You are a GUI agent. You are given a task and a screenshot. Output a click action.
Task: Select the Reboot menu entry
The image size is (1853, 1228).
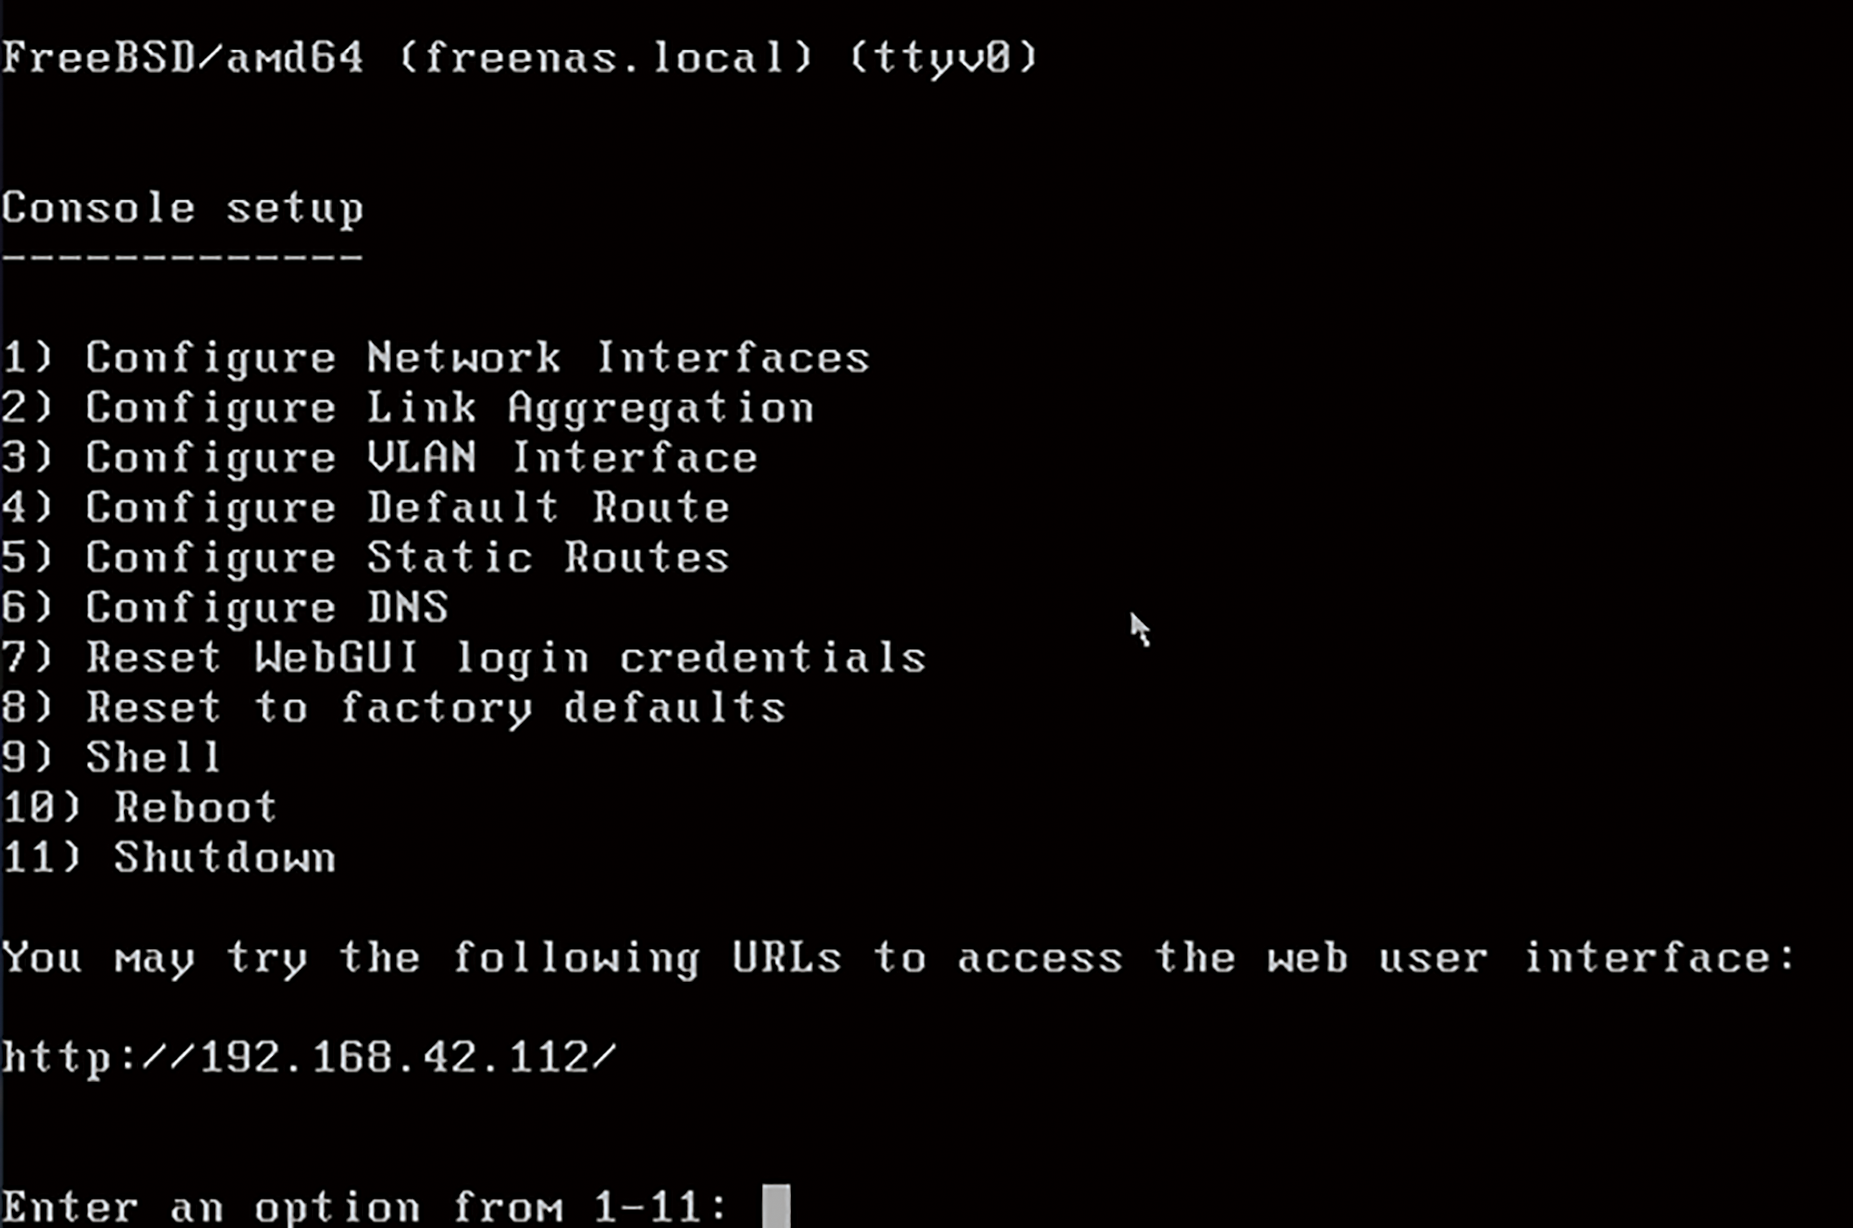click(x=139, y=808)
